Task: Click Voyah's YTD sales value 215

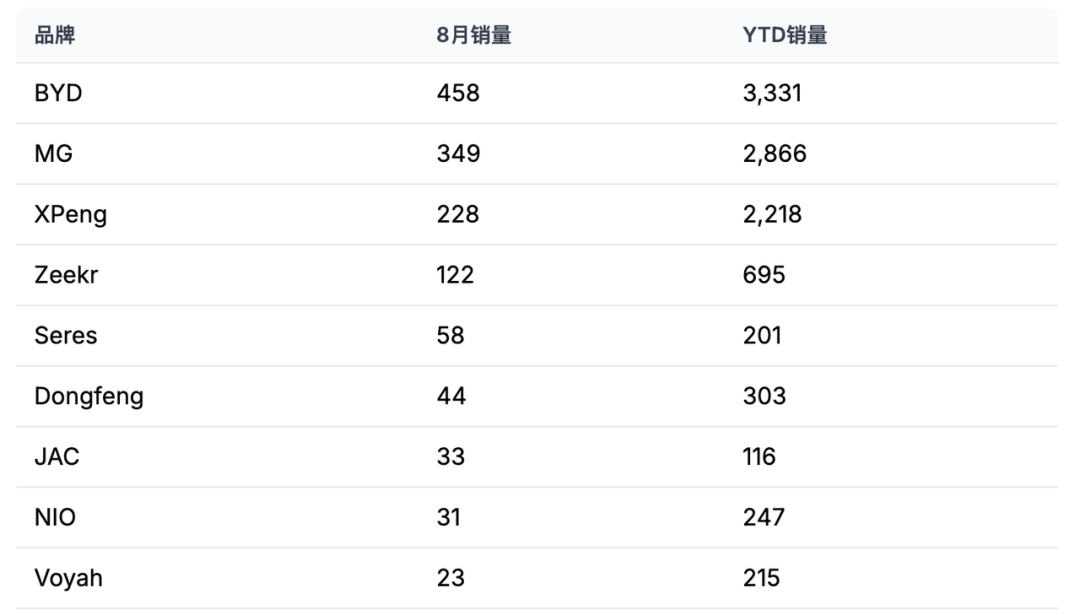Action: tap(762, 578)
